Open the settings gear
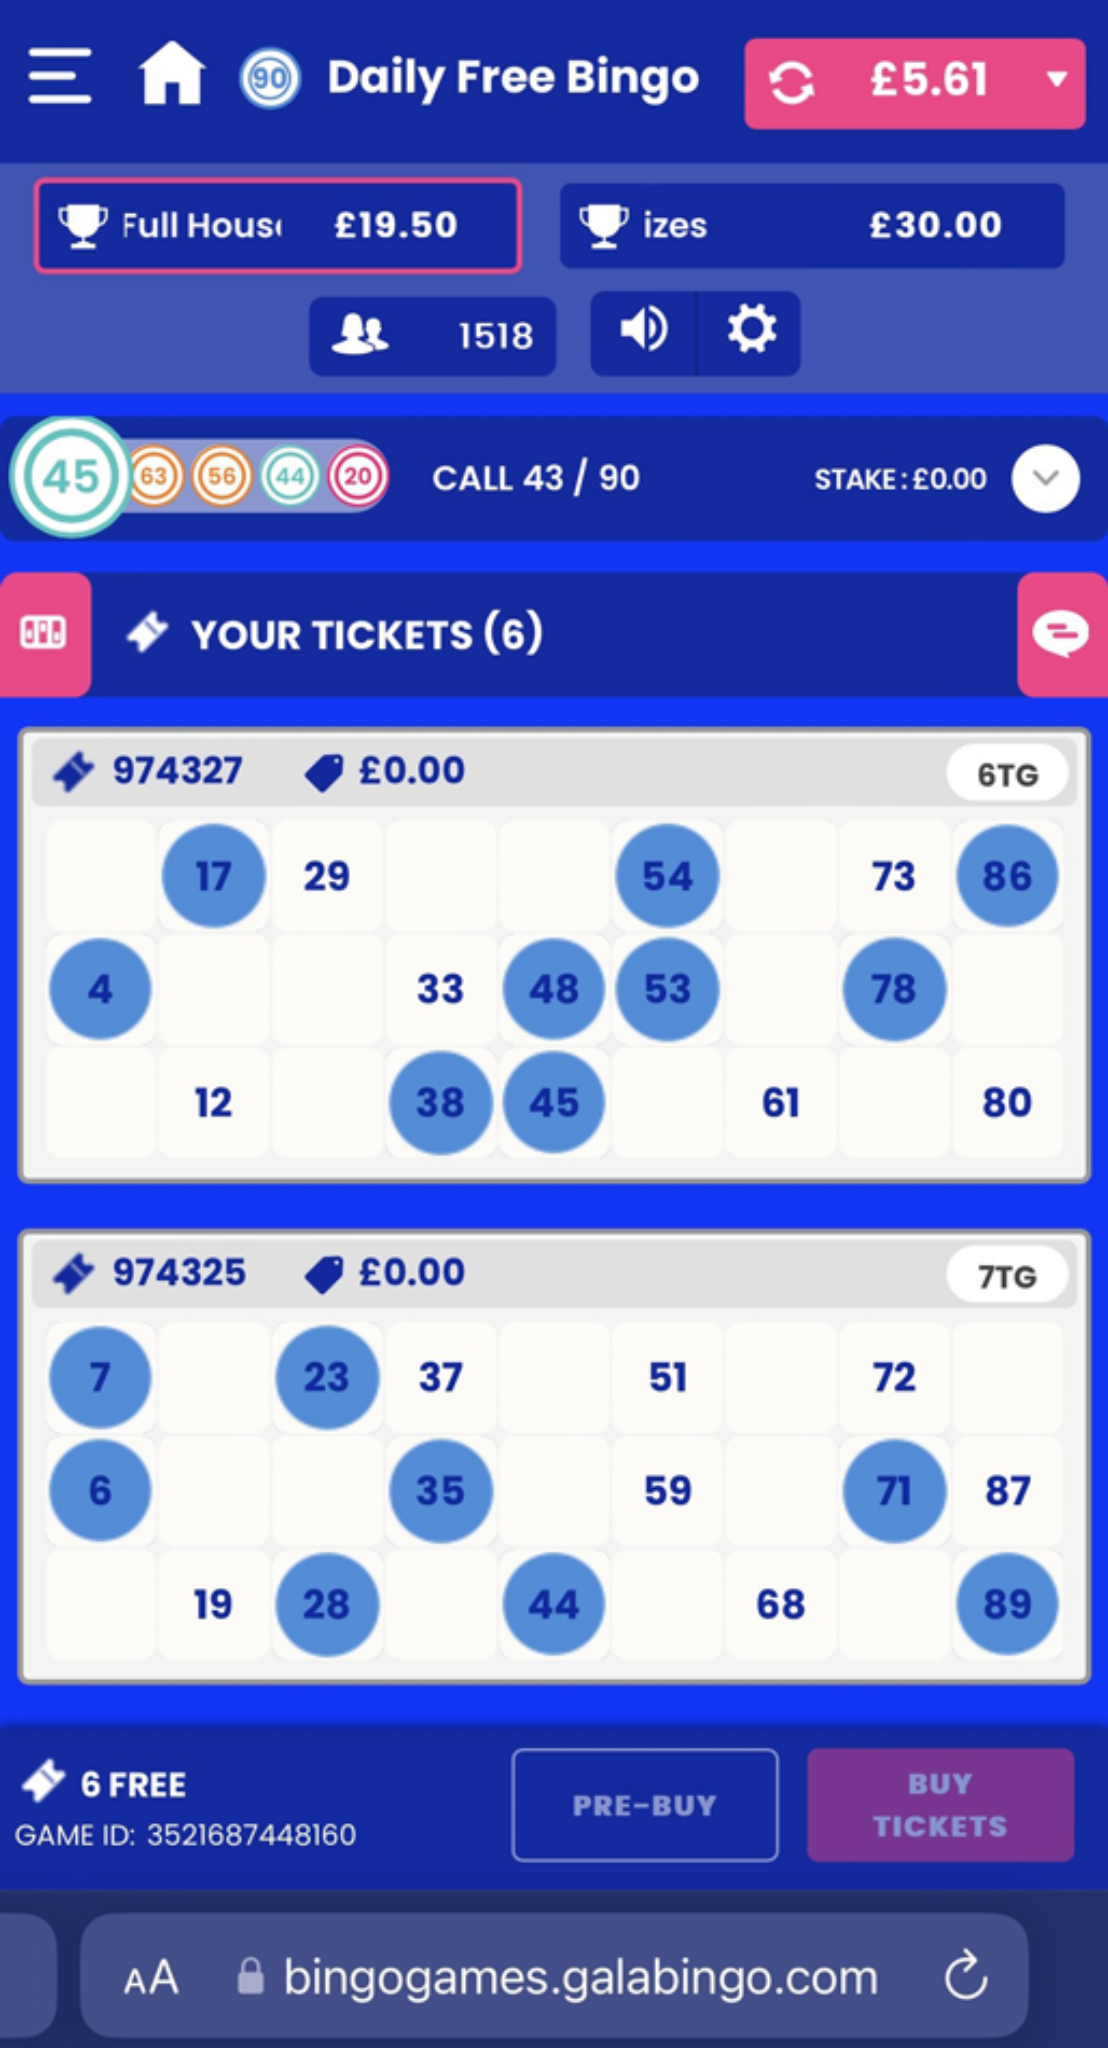Viewport: 1108px width, 2048px height. click(x=751, y=331)
